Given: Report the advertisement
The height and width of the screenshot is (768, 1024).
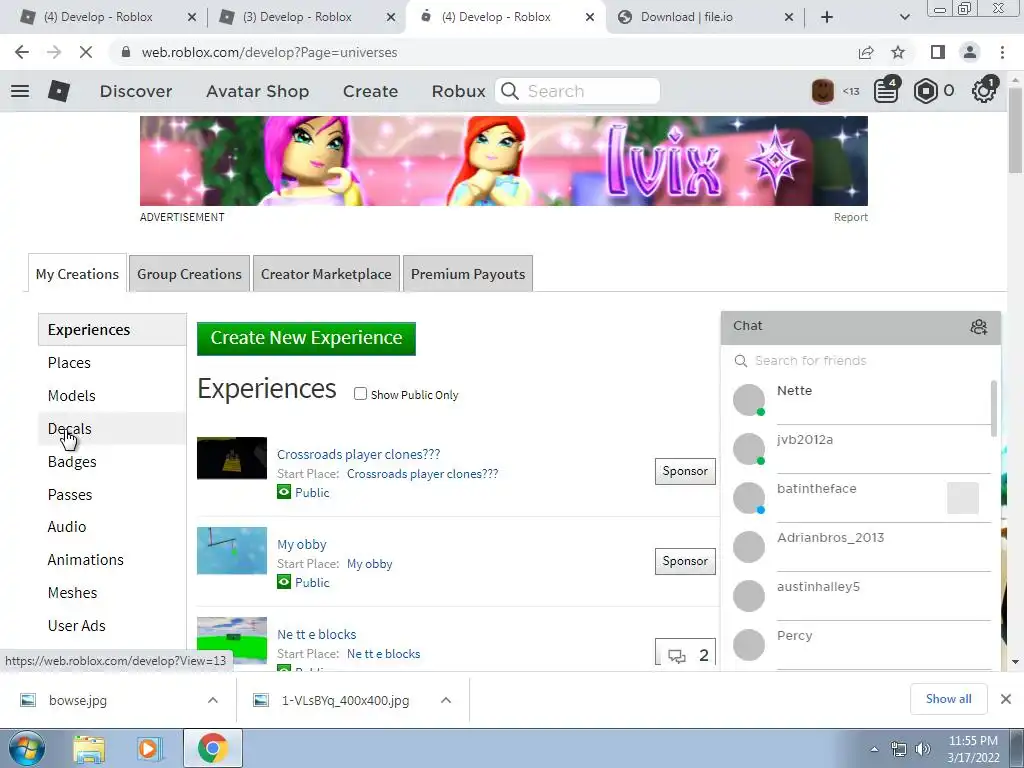Looking at the screenshot, I should click(x=850, y=217).
